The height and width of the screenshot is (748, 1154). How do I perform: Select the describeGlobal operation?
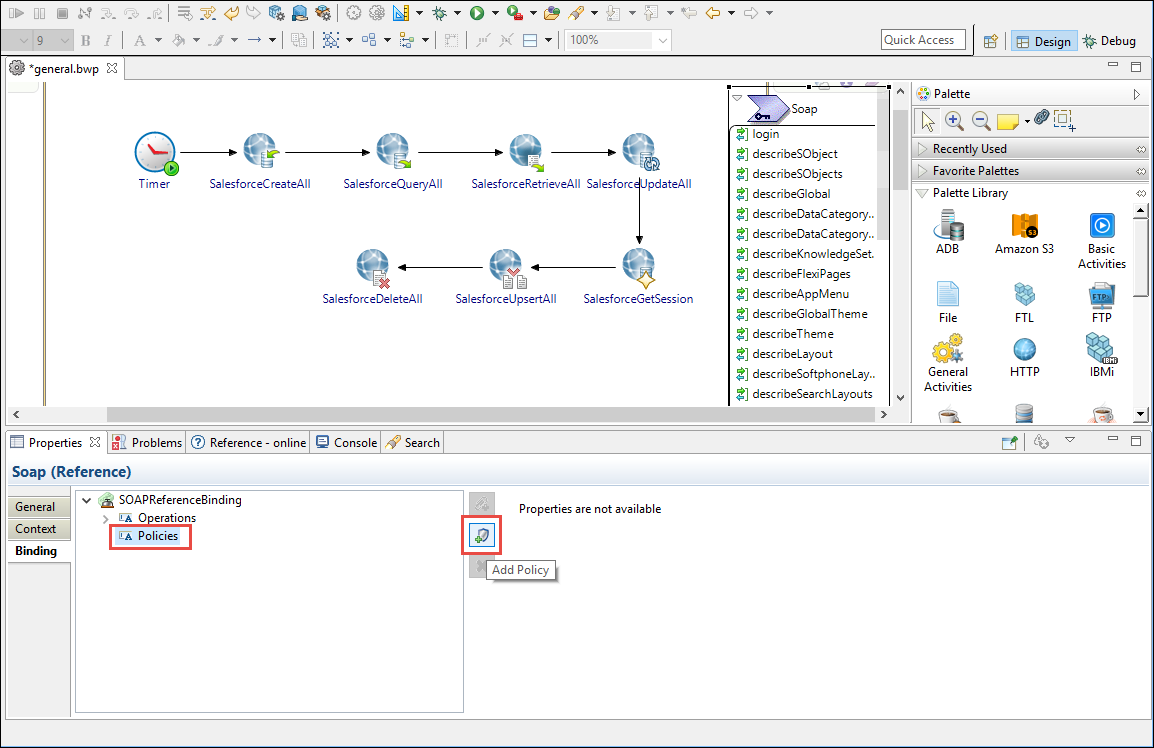pyautogui.click(x=791, y=194)
